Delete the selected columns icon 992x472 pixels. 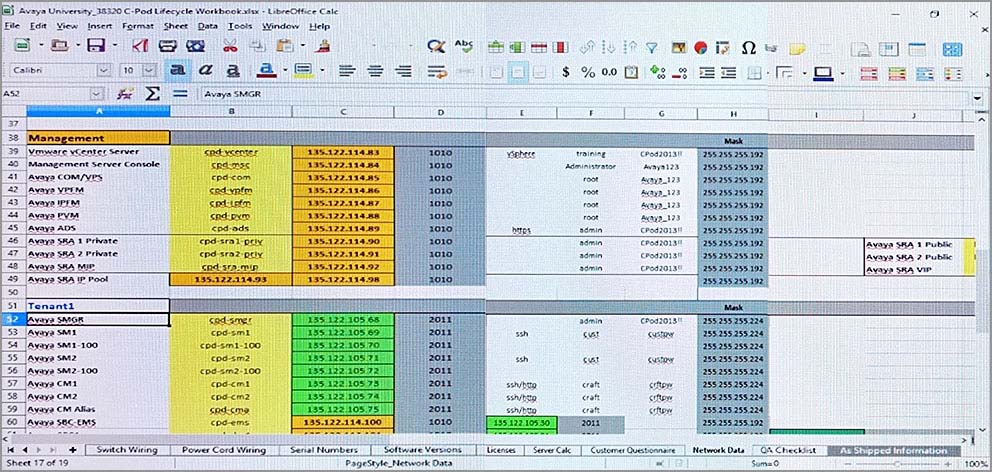(561, 47)
